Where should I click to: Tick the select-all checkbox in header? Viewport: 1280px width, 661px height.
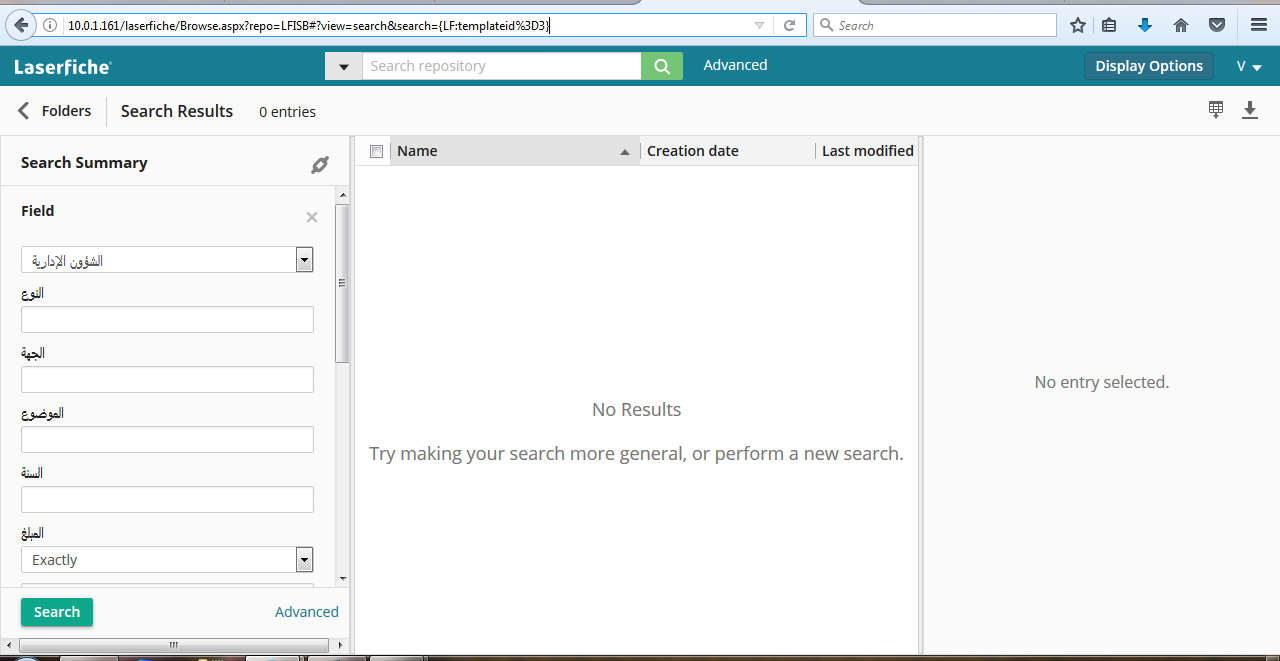pyautogui.click(x=376, y=152)
